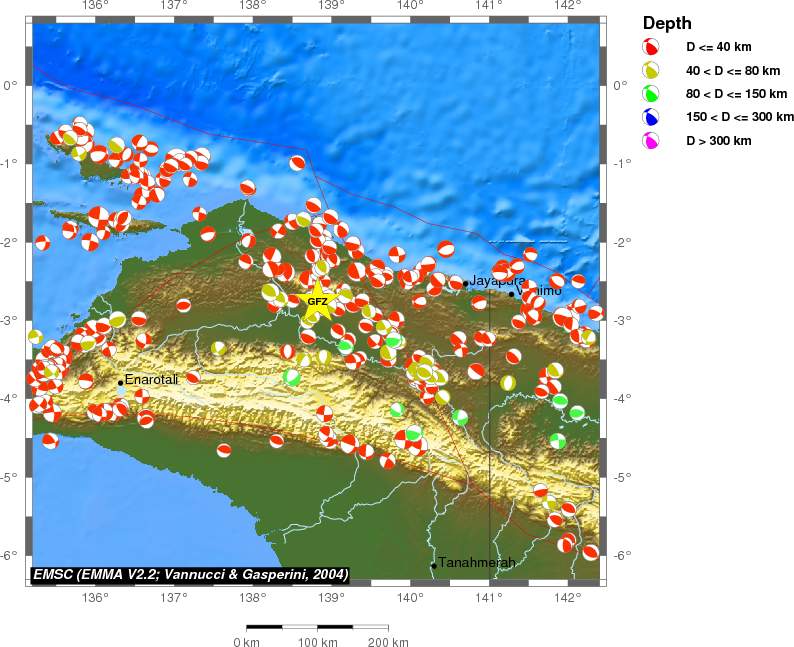Select the '40 < D <= 80 km' label

click(732, 70)
